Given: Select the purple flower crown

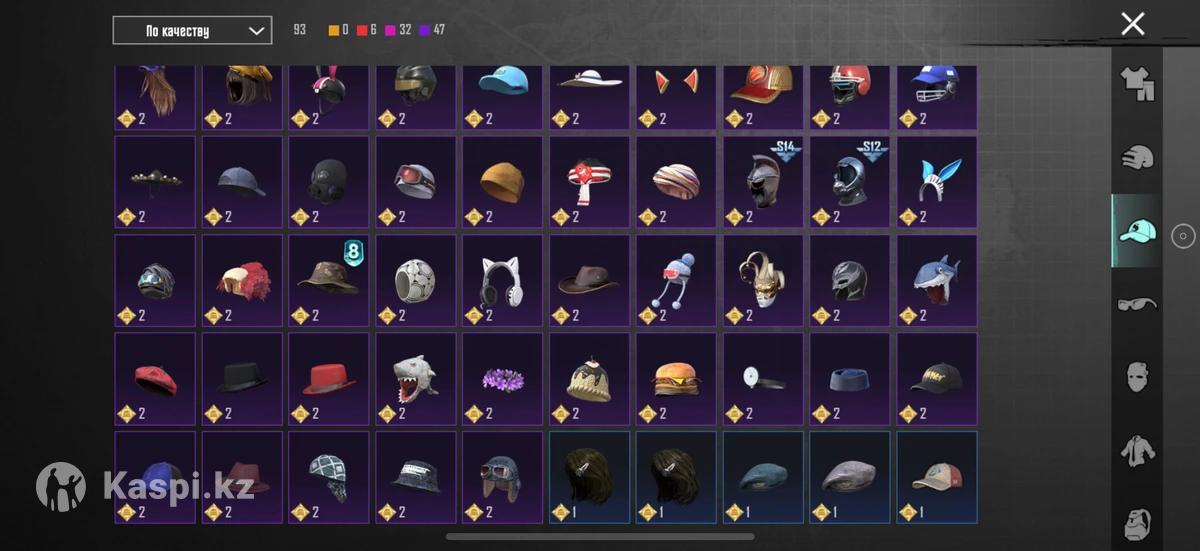Looking at the screenshot, I should (x=502, y=378).
